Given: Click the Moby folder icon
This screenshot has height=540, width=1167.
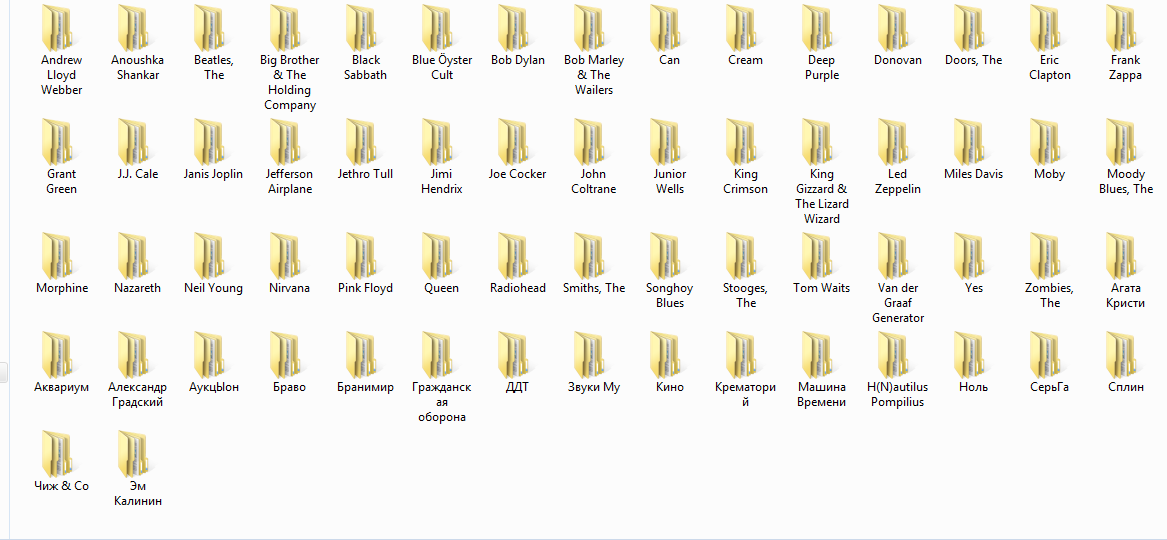Looking at the screenshot, I should coord(1046,141).
